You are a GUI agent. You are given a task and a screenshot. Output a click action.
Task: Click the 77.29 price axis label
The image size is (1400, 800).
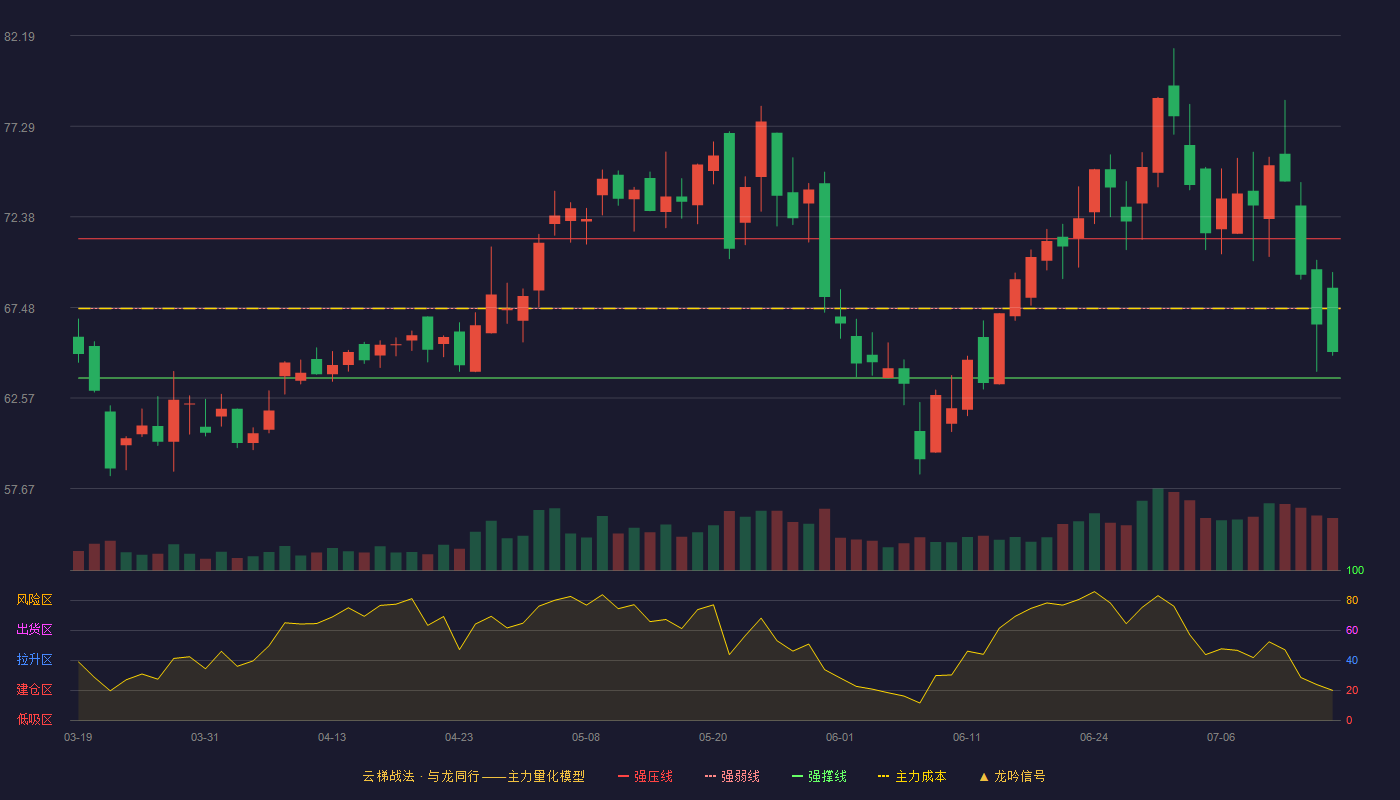pyautogui.click(x=19, y=128)
